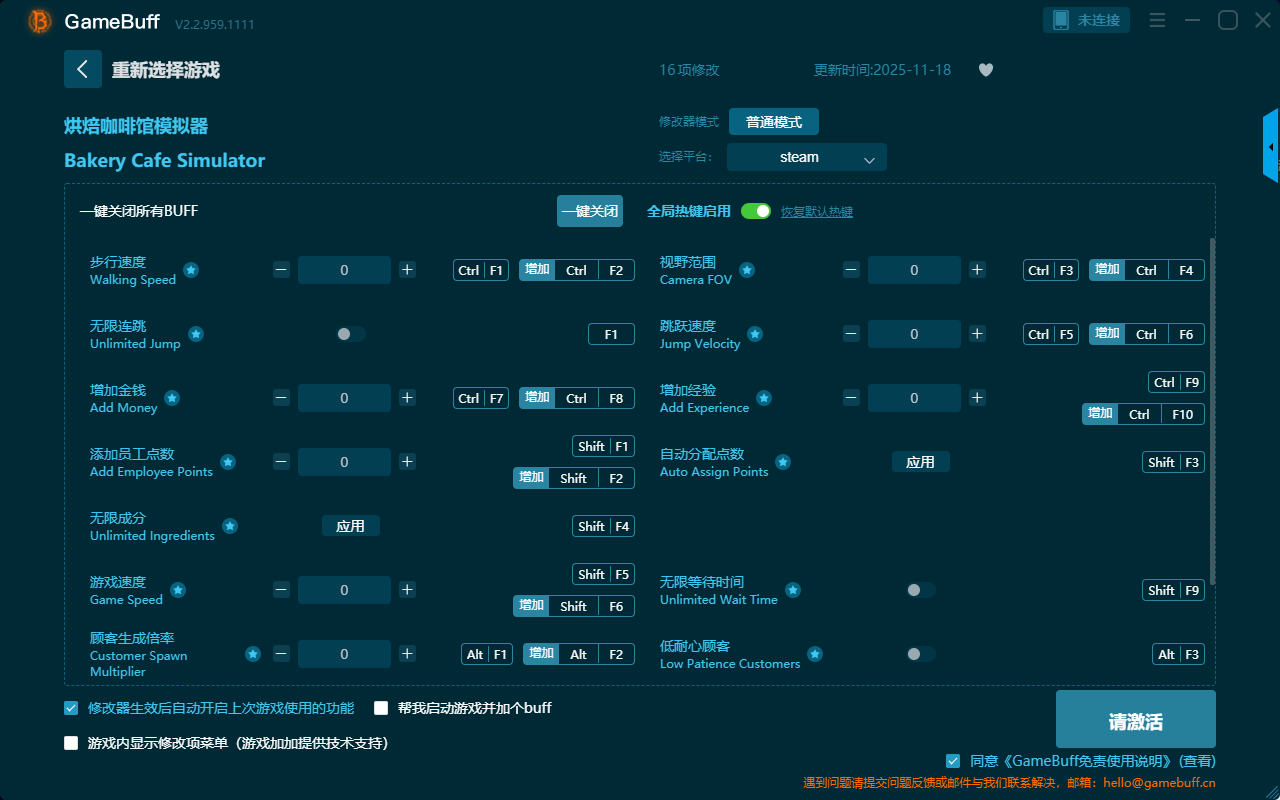Expand the blue side panel arrow on right edge
Viewport: 1280px width, 800px height.
1271,147
